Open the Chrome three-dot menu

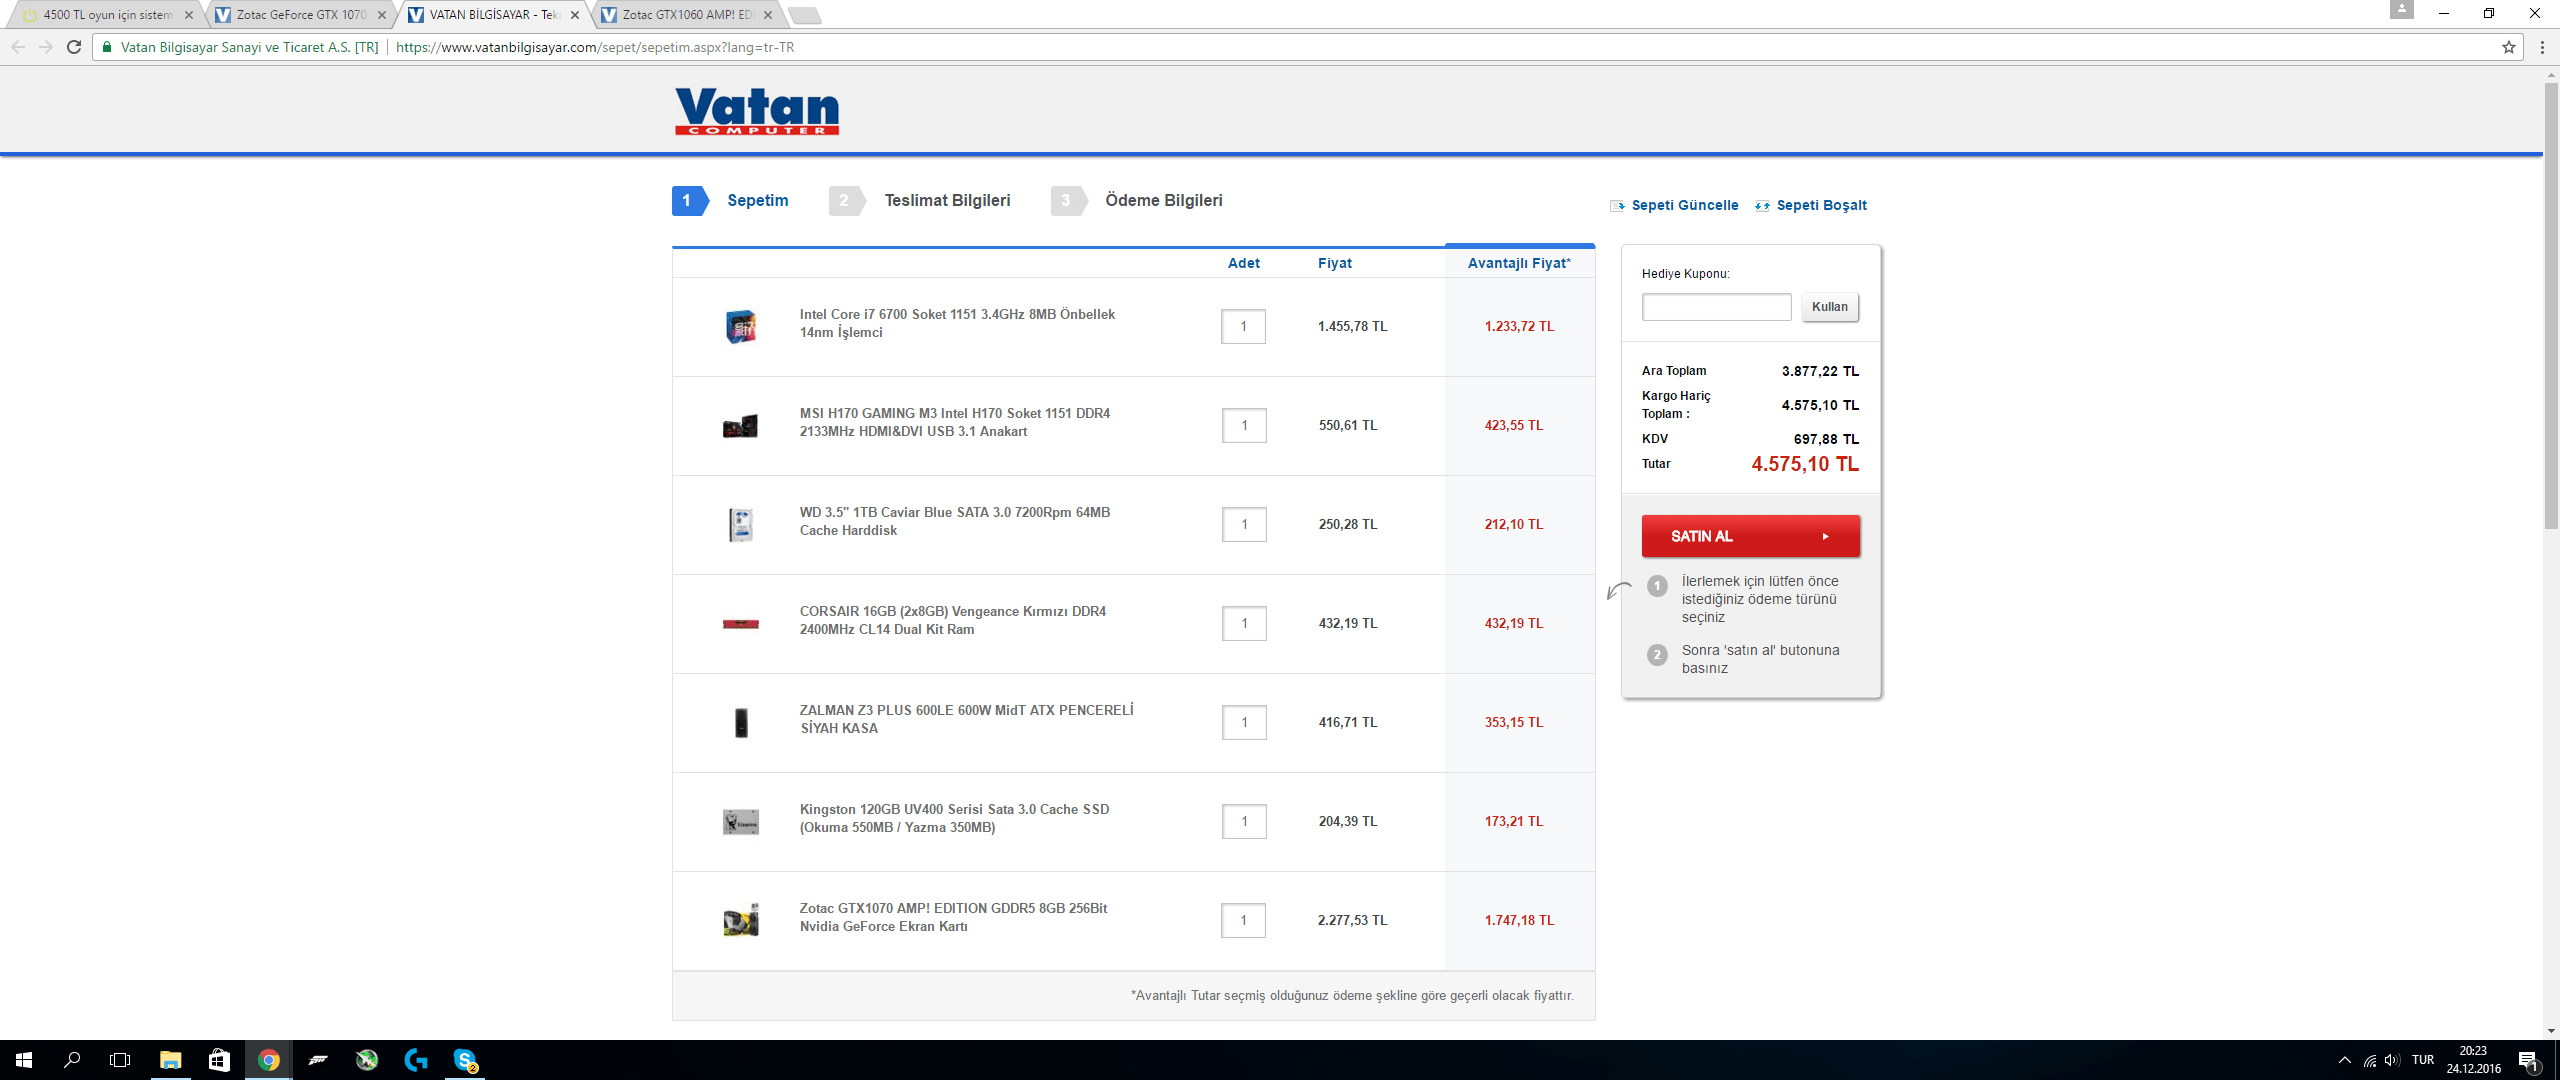click(2541, 47)
